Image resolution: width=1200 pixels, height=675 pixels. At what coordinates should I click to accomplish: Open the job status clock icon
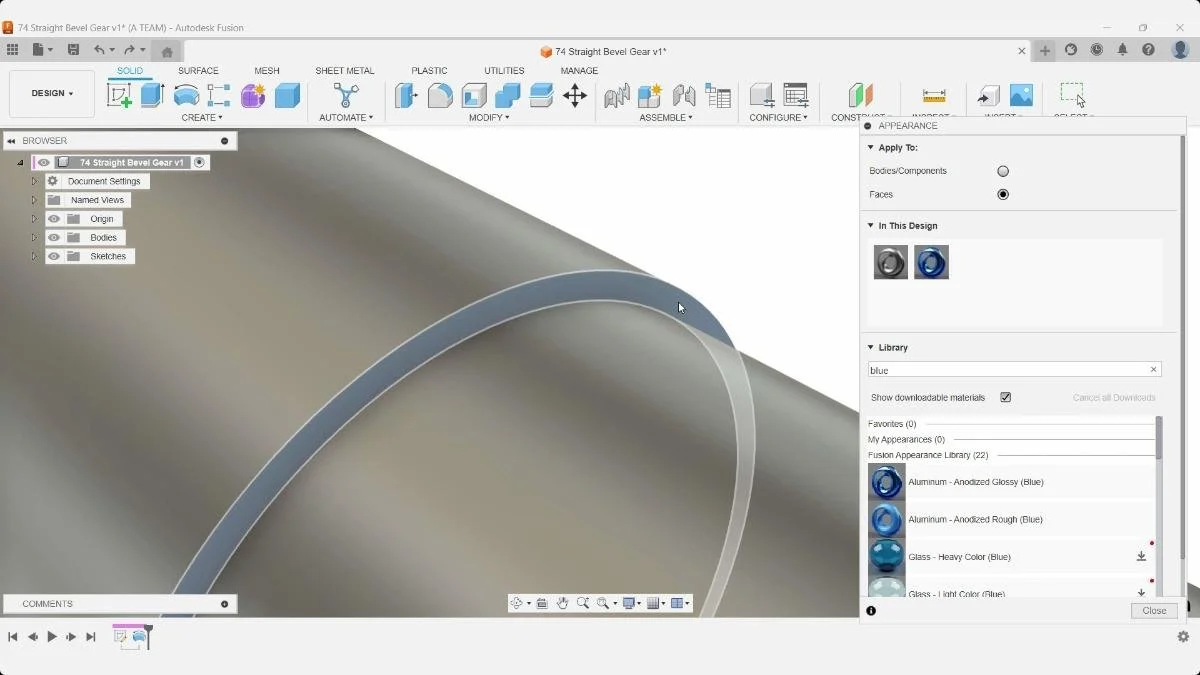click(1097, 50)
